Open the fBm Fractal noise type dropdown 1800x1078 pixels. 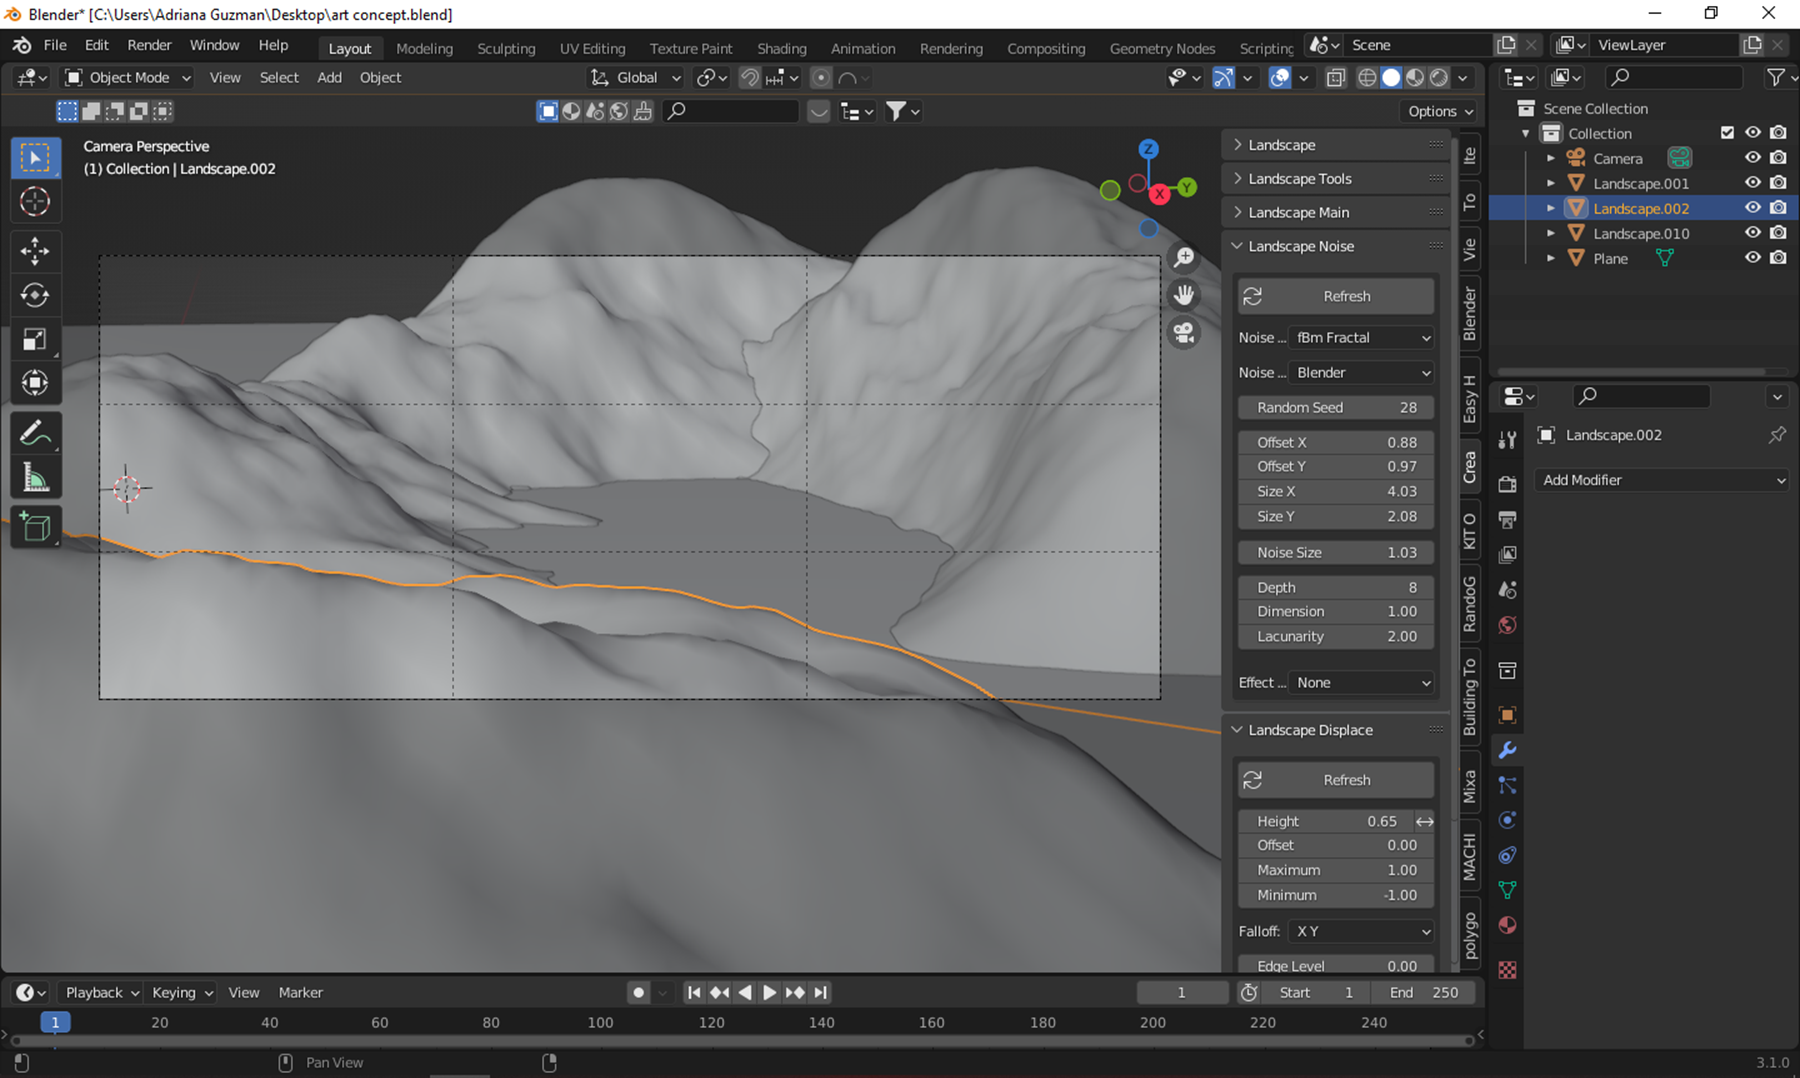tap(1362, 338)
